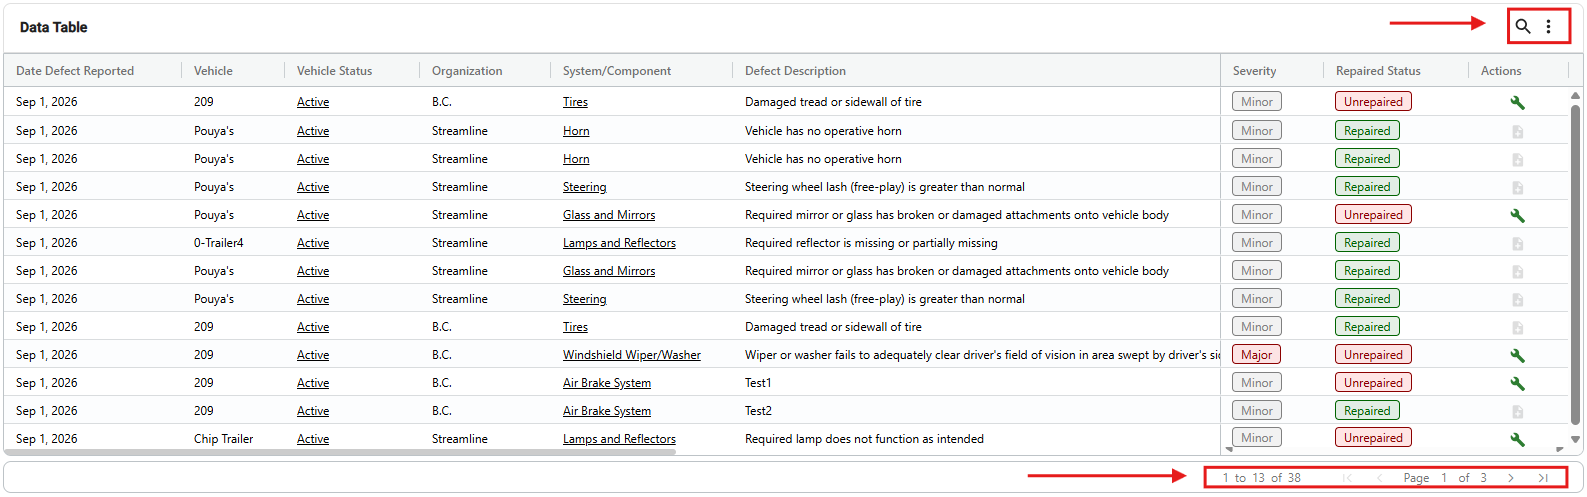The height and width of the screenshot is (497, 1587).
Task: Sort by Severity column header
Action: [1254, 71]
